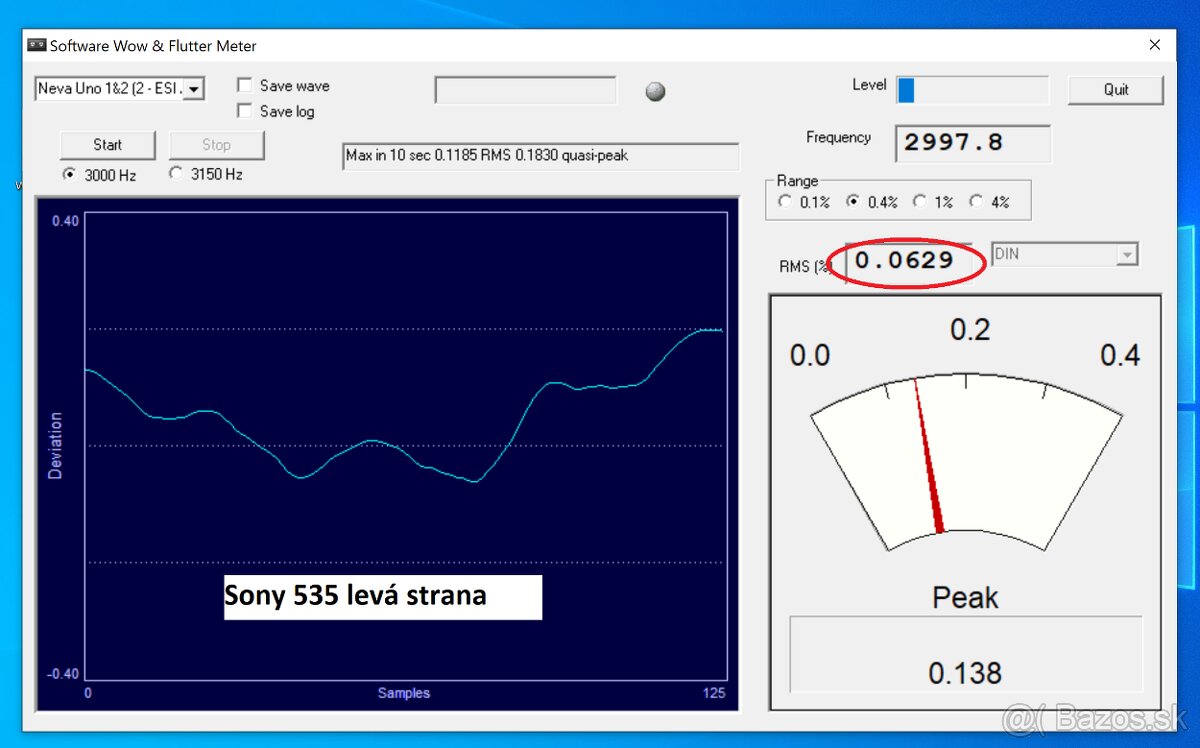Open the DIN weighting dropdown
This screenshot has height=748, width=1200.
tap(1128, 254)
